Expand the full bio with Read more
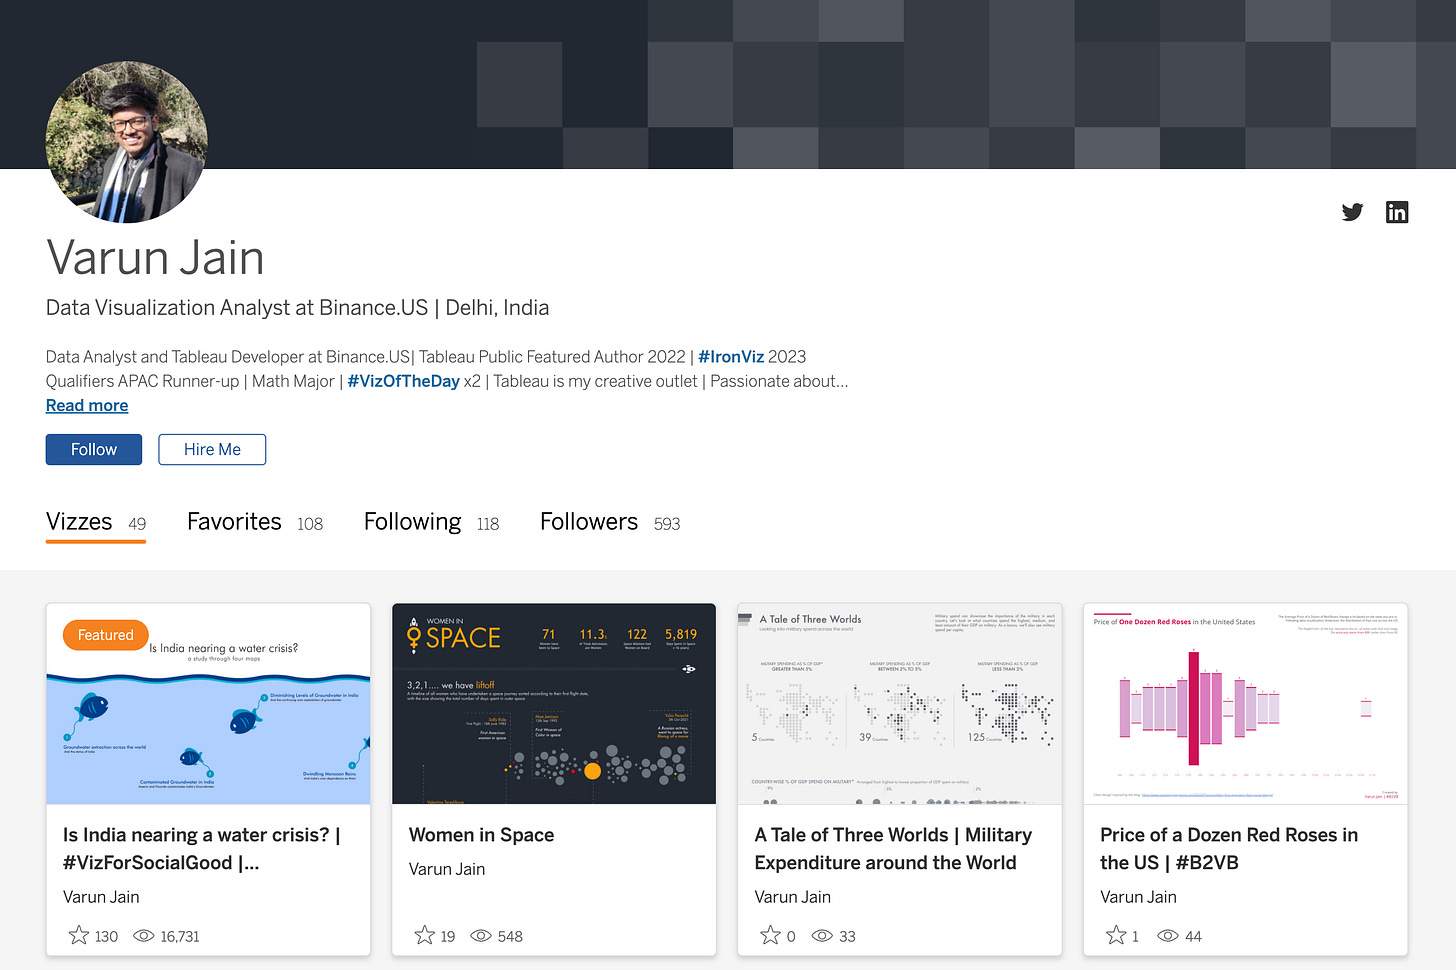Image resolution: width=1456 pixels, height=970 pixels. click(86, 405)
